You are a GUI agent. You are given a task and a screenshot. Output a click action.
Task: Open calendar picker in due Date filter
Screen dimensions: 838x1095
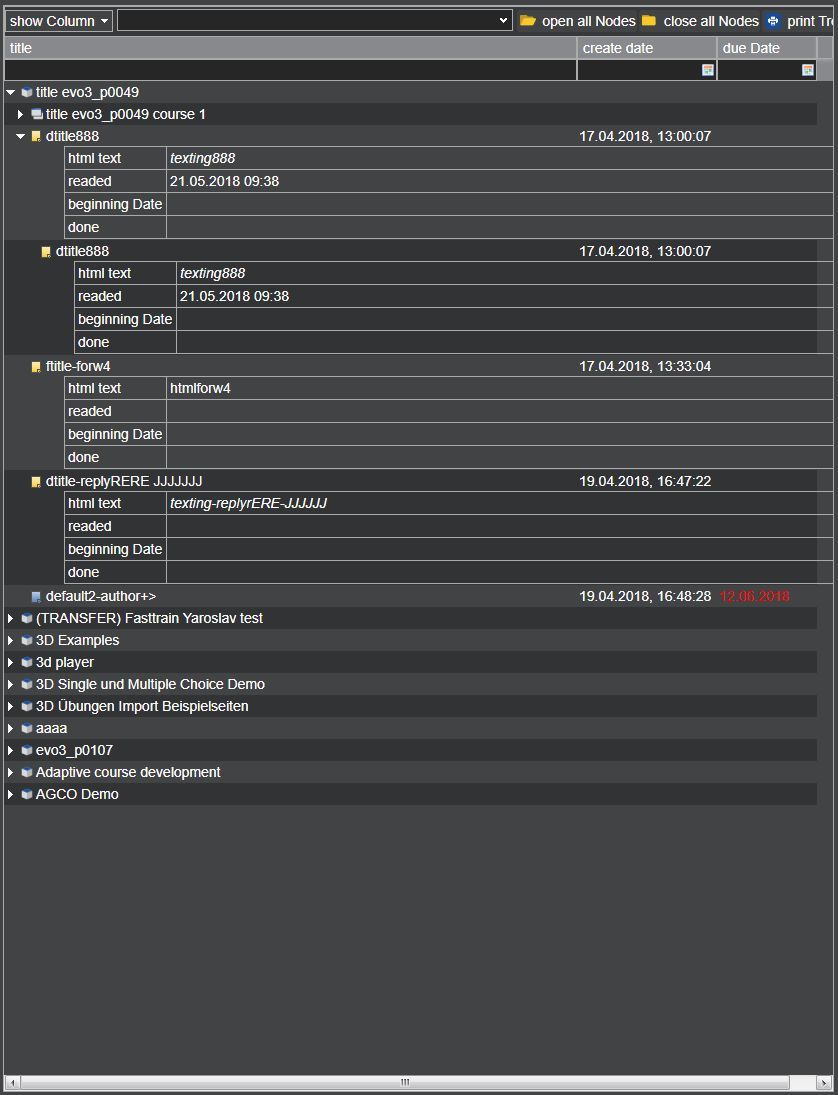(808, 70)
